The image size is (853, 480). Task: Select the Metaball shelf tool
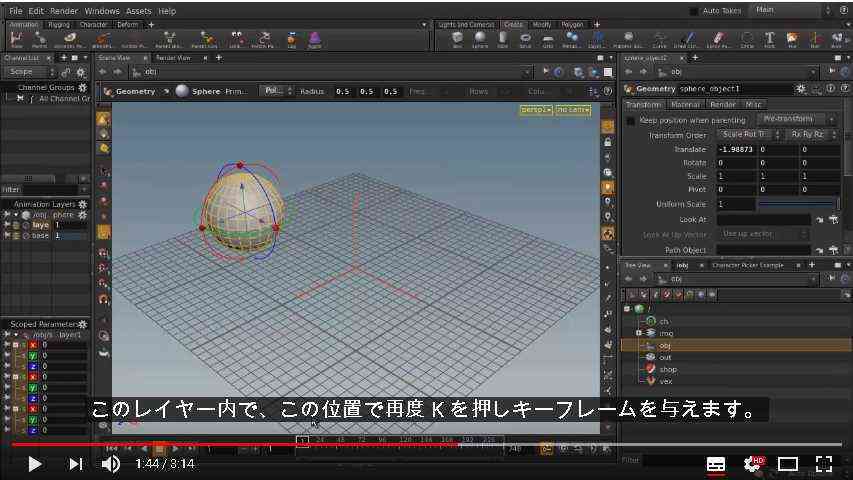click(x=571, y=39)
